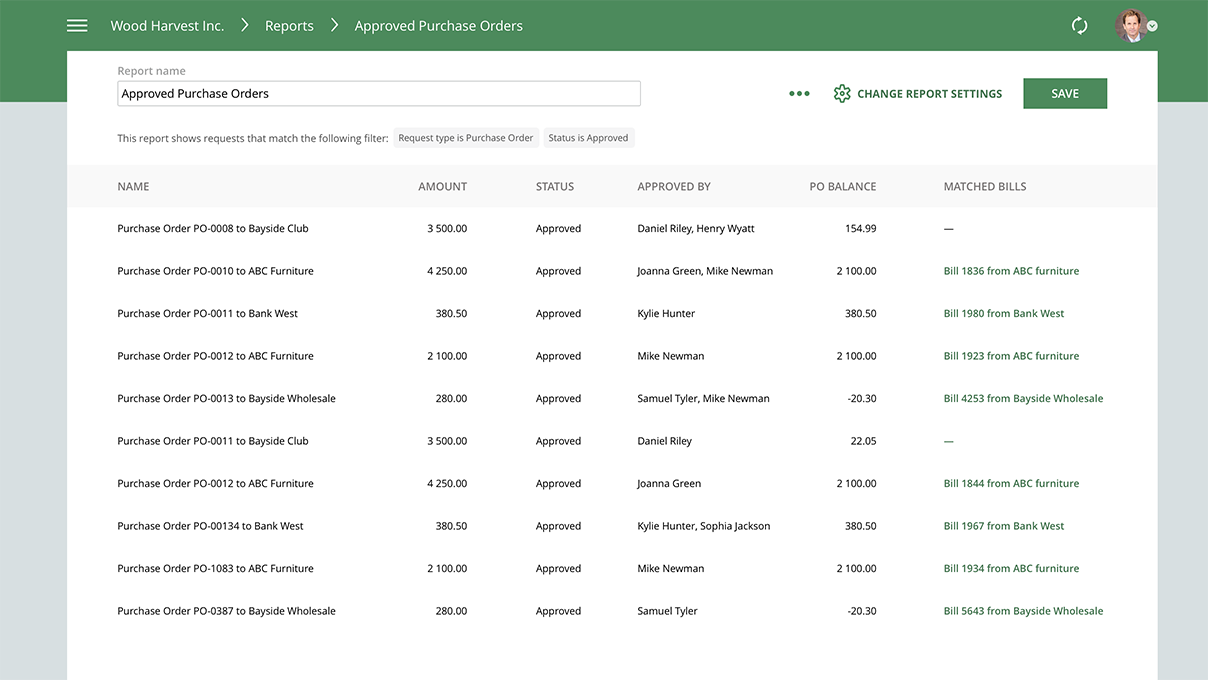
Task: Click the Status is Approved filter chip
Action: pos(588,137)
